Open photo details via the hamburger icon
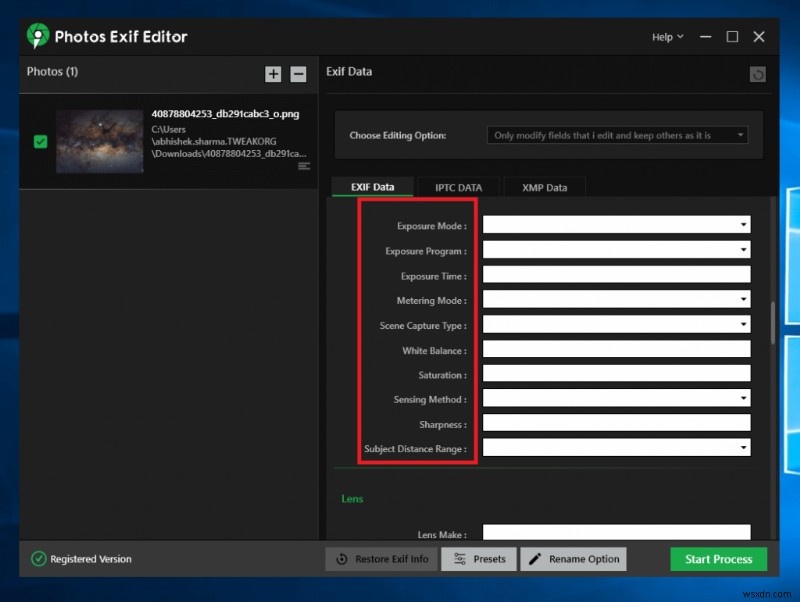800x602 pixels. pyautogui.click(x=305, y=167)
